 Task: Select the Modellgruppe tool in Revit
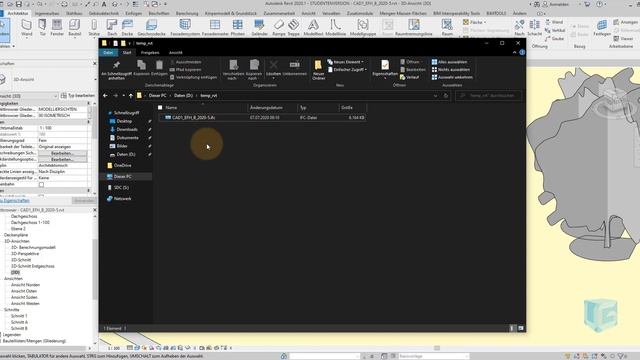click(363, 28)
